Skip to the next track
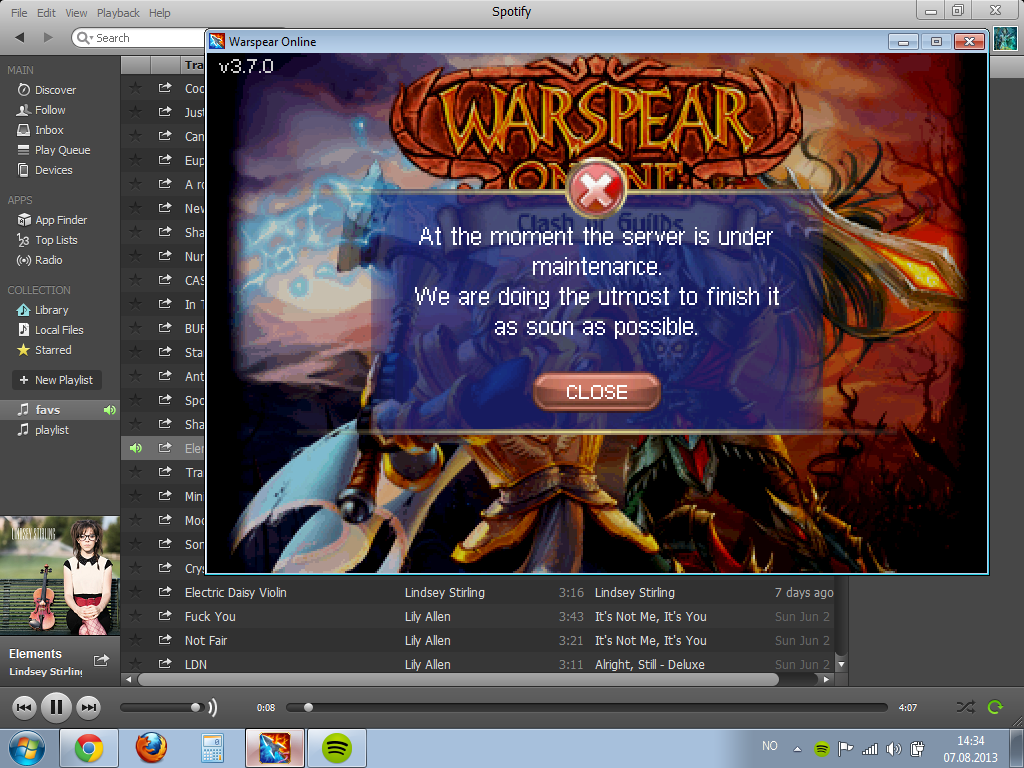The width and height of the screenshot is (1024, 768). pos(88,707)
